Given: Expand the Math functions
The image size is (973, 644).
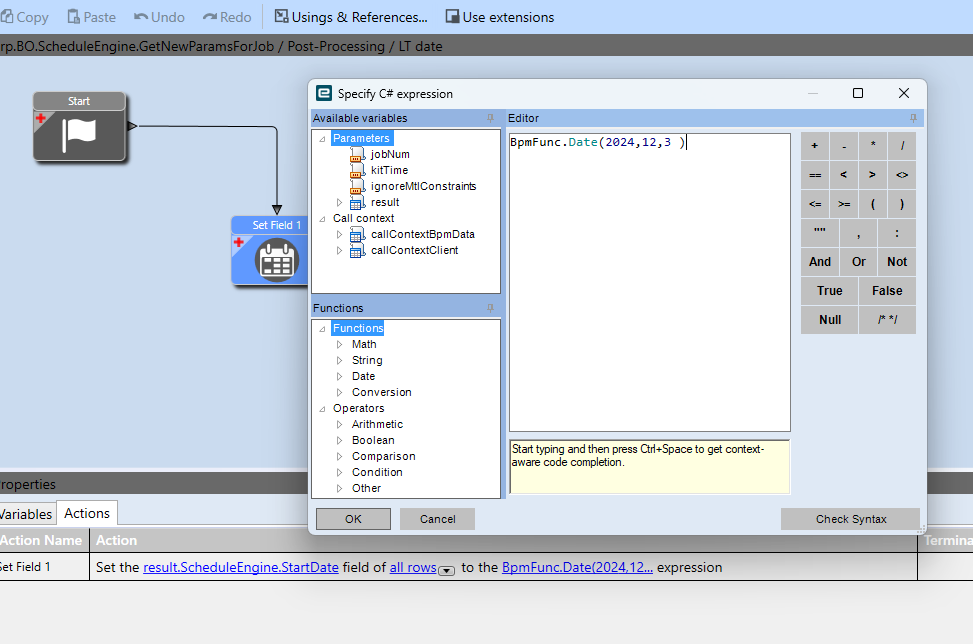Looking at the screenshot, I should pyautogui.click(x=339, y=344).
